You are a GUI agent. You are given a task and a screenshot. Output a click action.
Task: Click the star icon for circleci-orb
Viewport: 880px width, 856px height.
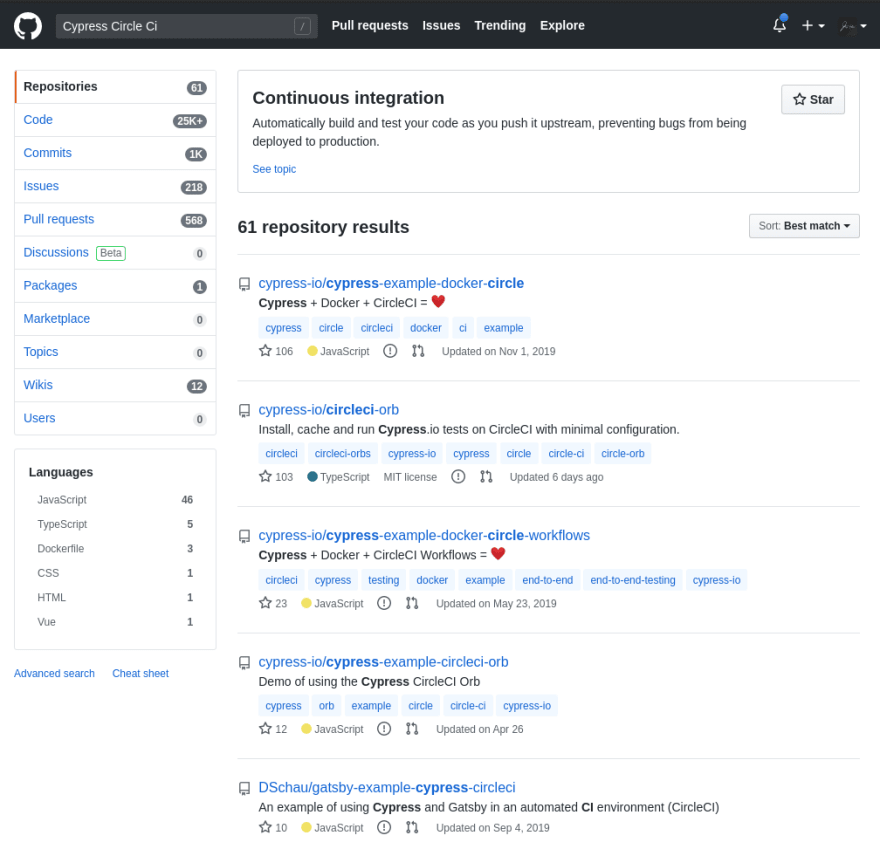tap(265, 477)
